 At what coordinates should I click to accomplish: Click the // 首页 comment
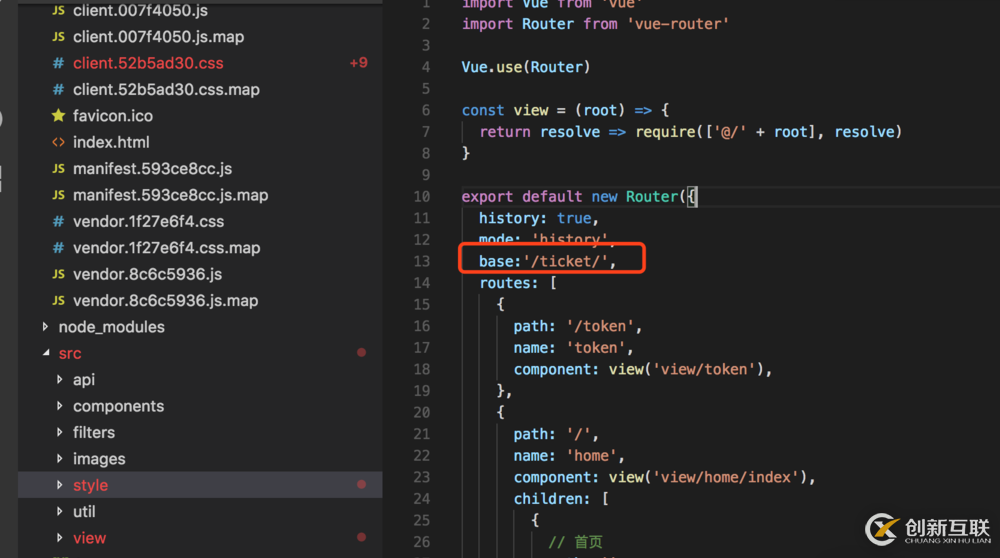pos(575,542)
